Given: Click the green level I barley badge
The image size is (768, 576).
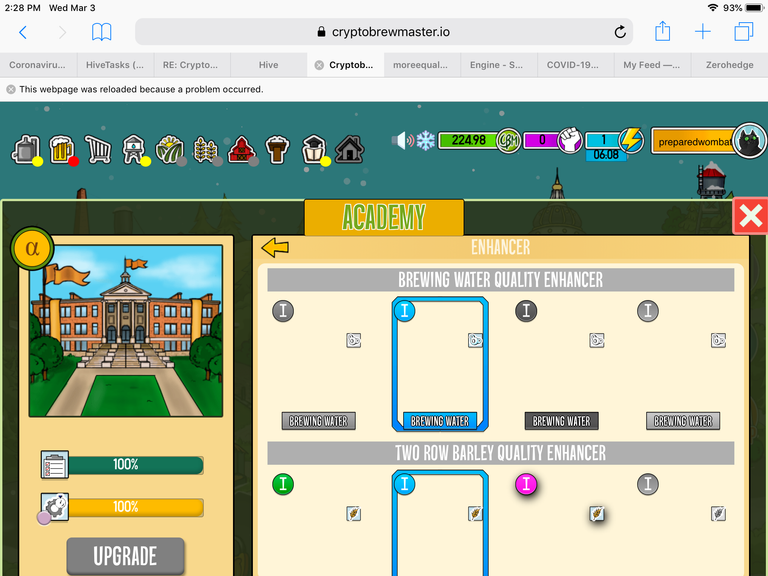Looking at the screenshot, I should tap(283, 484).
